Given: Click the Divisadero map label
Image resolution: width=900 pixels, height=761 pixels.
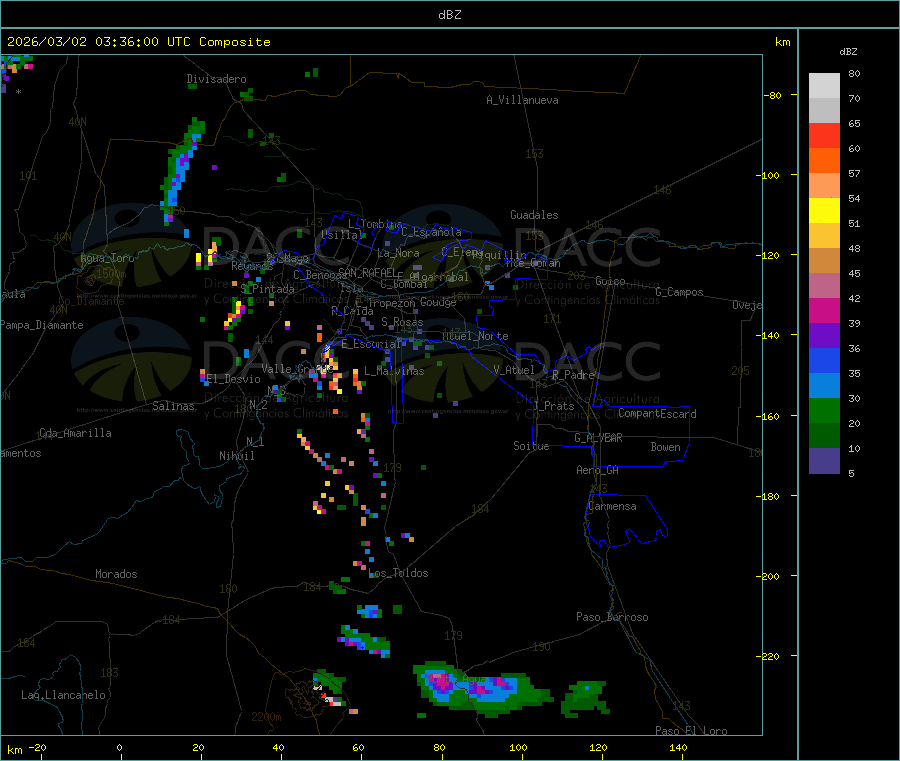Looking at the screenshot, I should 216,79.
